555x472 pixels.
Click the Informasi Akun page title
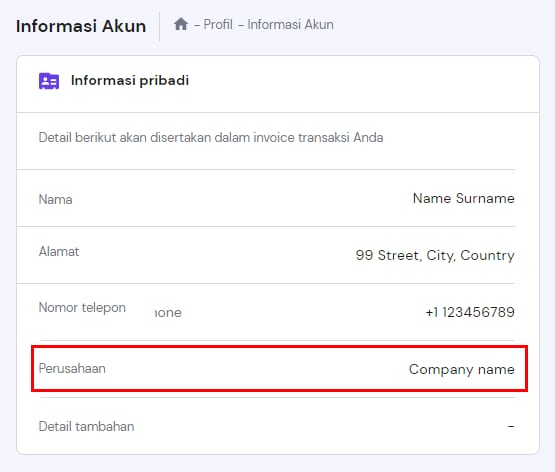(81, 26)
